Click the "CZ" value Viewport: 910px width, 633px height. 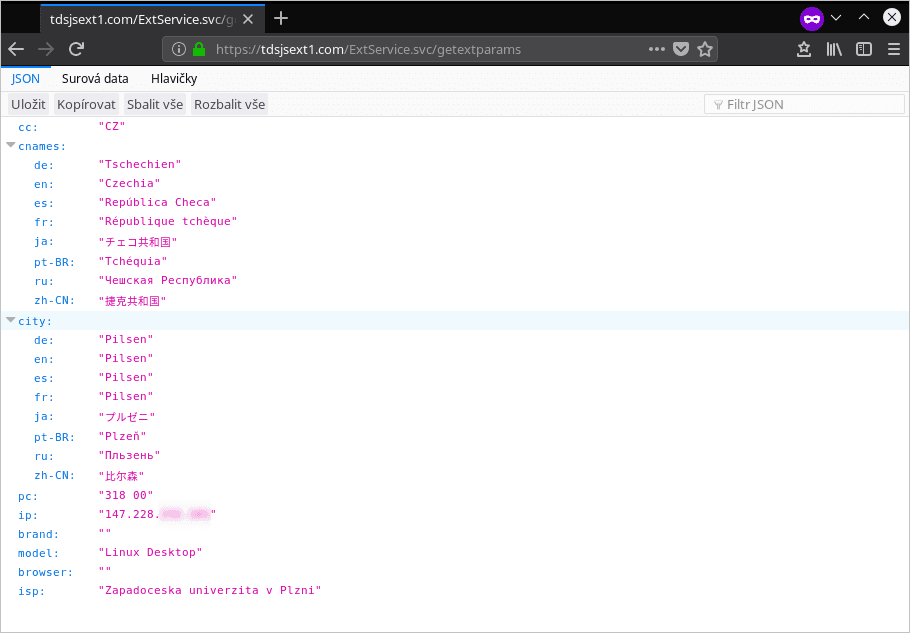click(112, 126)
